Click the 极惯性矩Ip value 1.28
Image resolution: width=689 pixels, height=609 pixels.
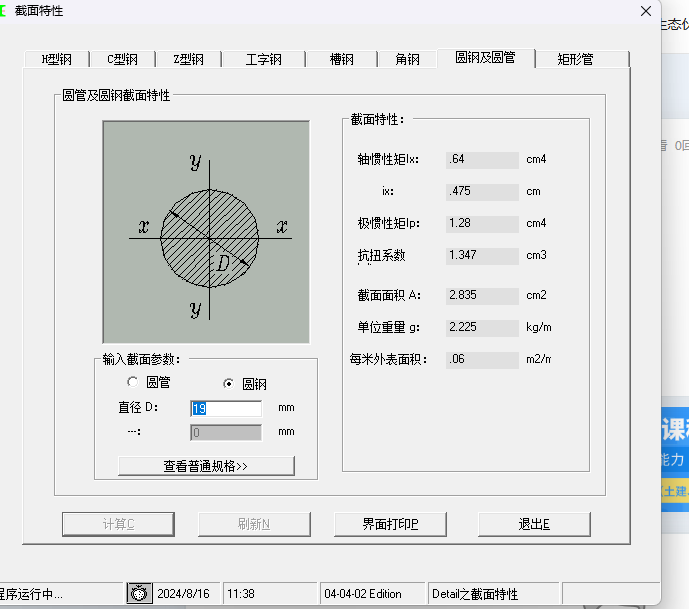(482, 224)
